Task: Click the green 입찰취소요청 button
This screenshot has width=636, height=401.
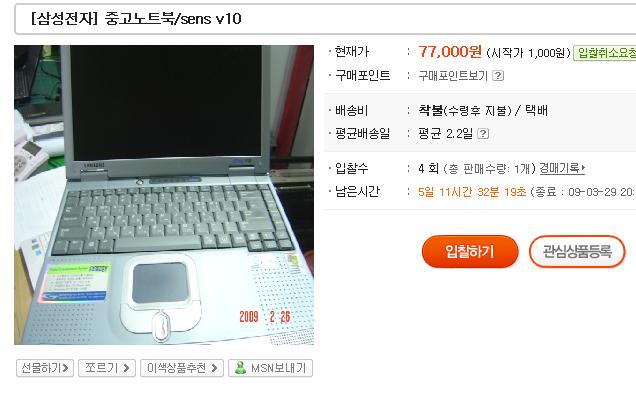Action: [x=604, y=53]
